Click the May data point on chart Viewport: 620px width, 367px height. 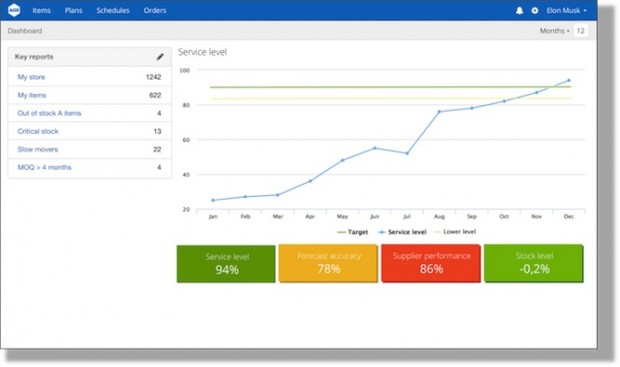click(x=342, y=160)
